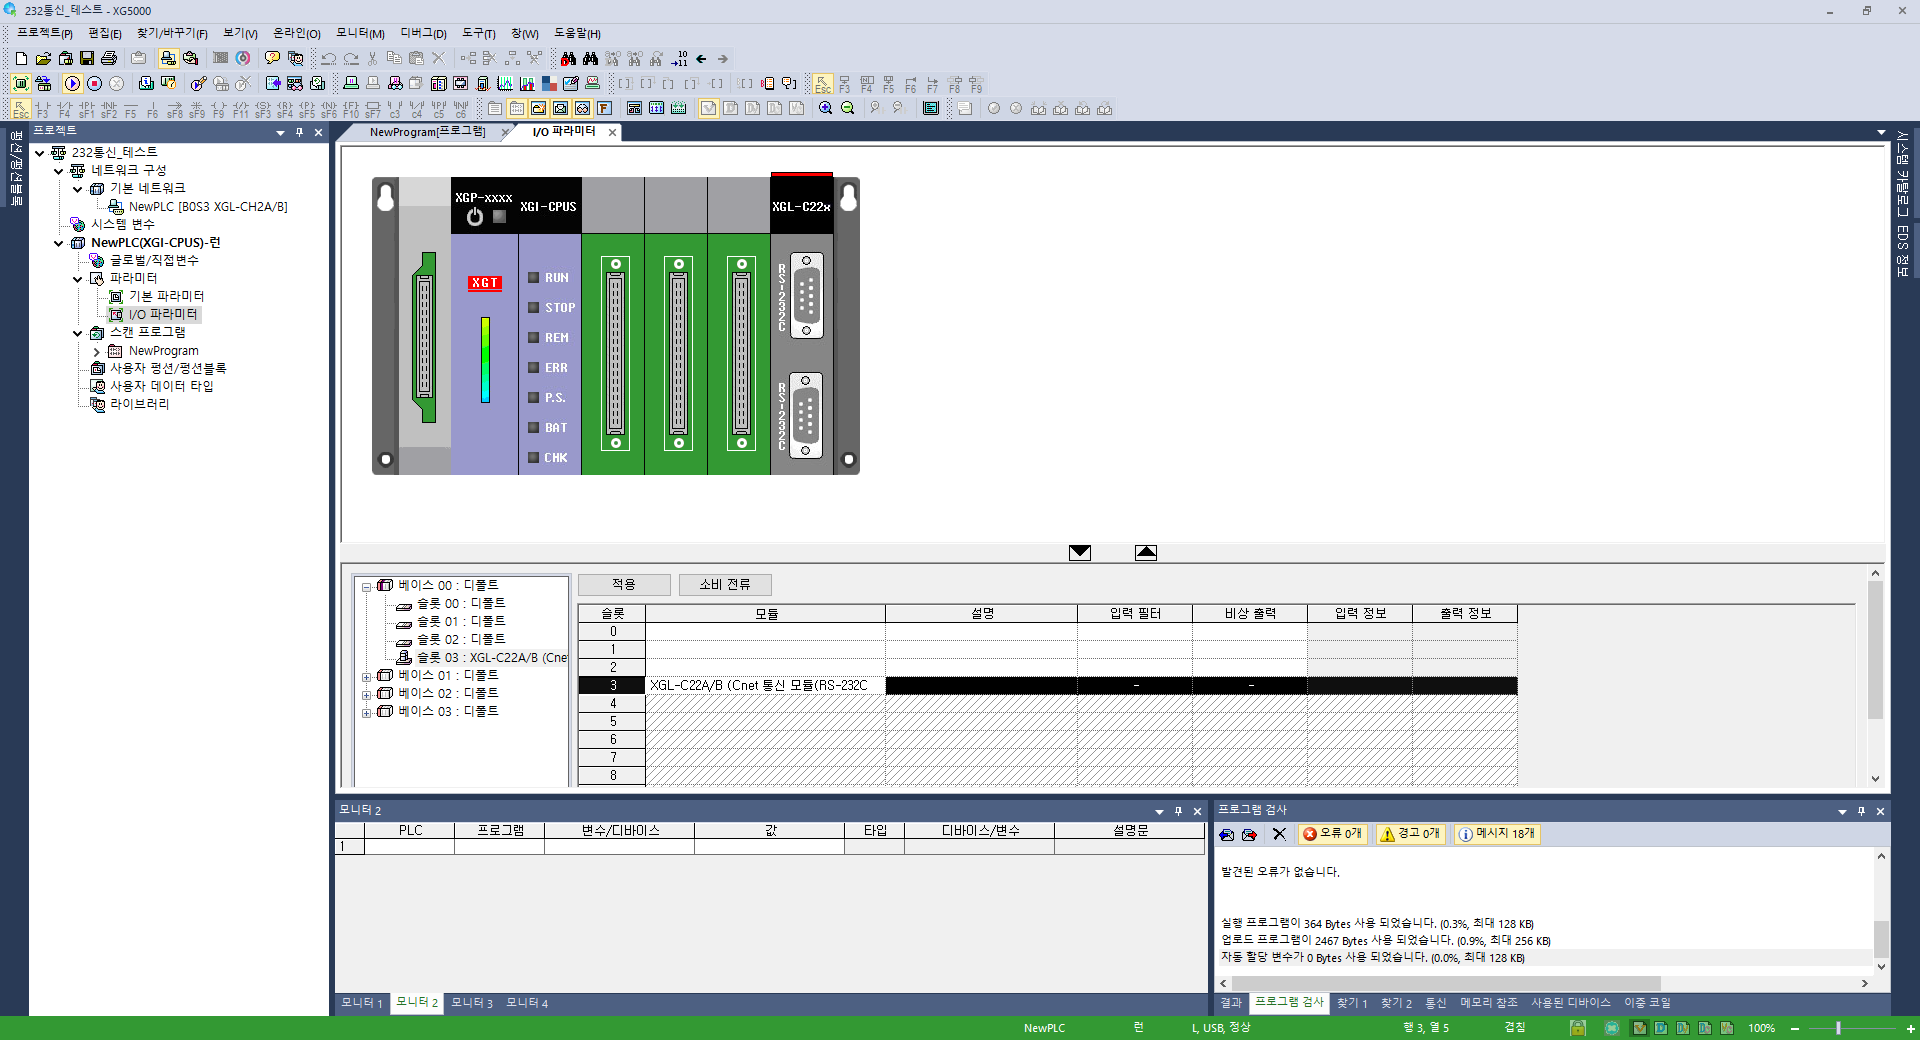Insert a coil with the F9 icon
Viewport: 1920px width, 1040px height.
point(218,108)
